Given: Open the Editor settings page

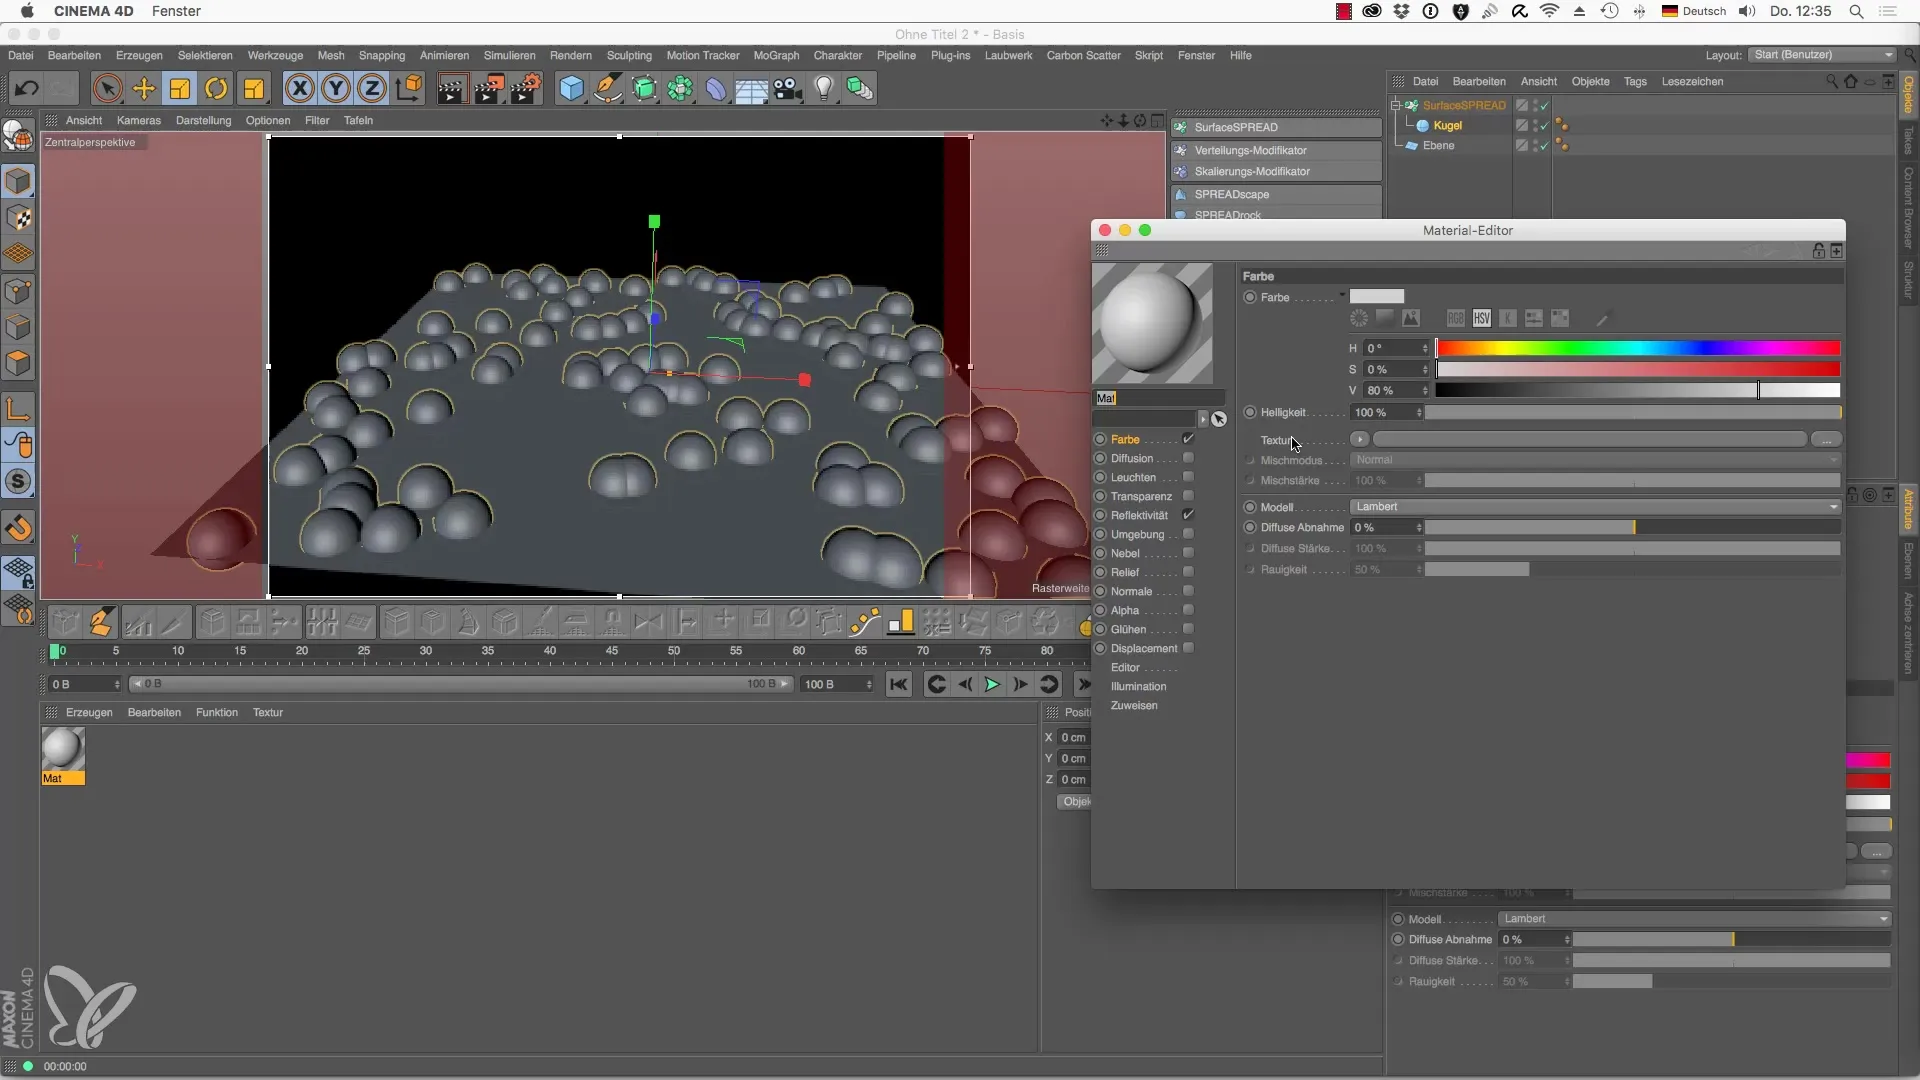Looking at the screenshot, I should pos(1125,667).
